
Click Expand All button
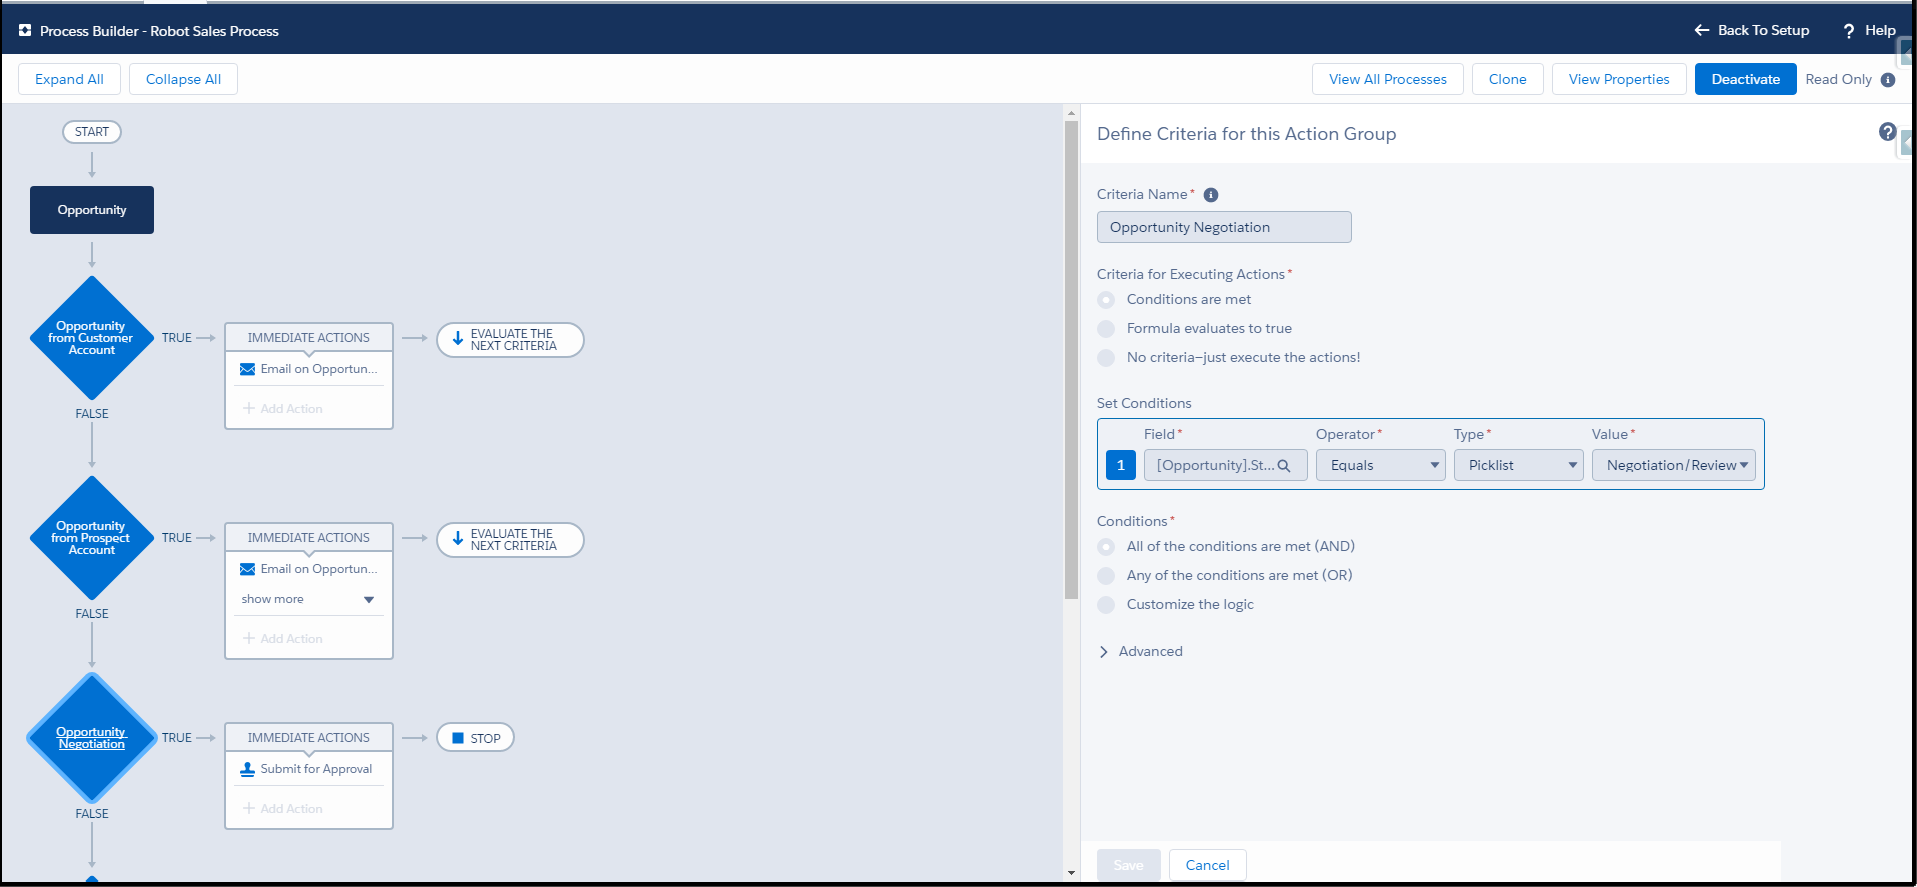click(x=69, y=79)
